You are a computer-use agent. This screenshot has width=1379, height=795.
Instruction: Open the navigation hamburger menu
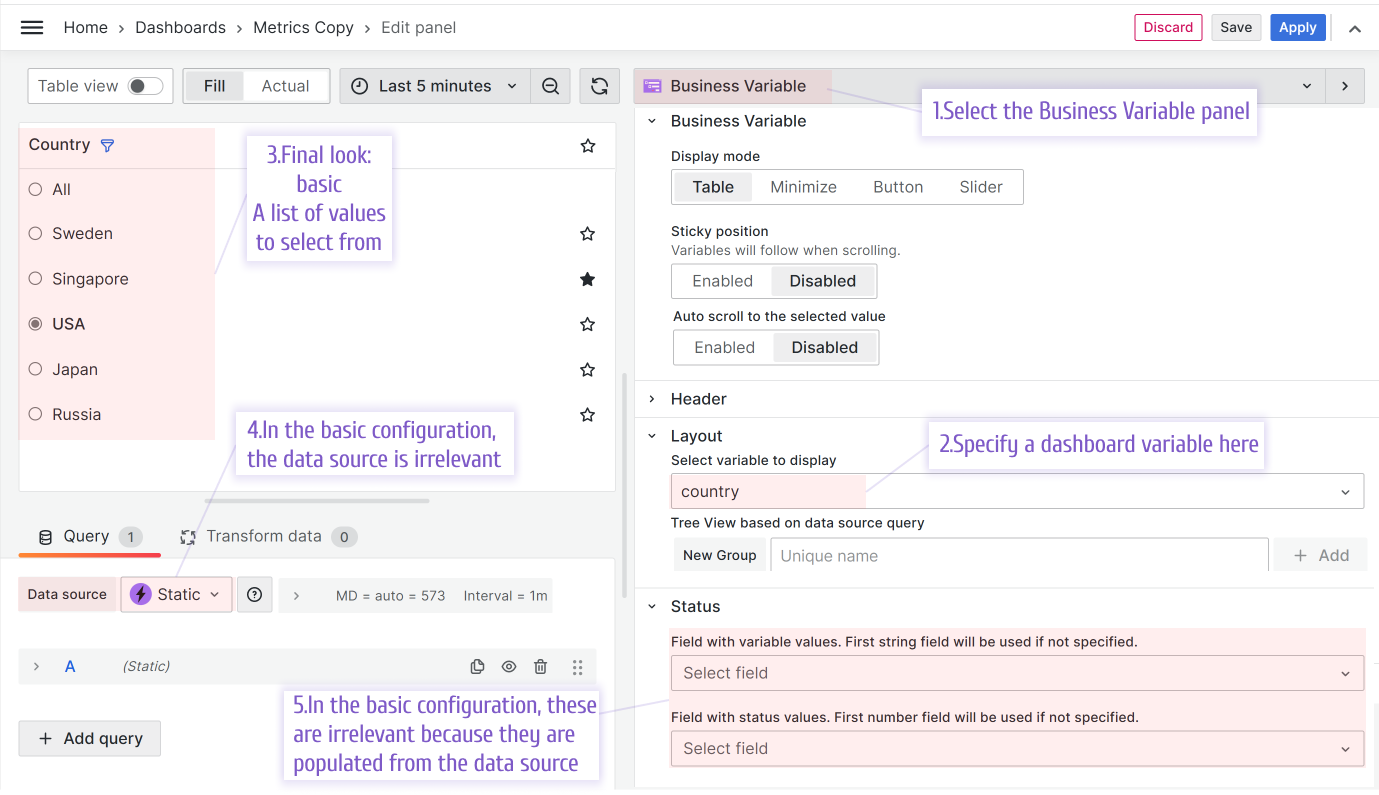tap(31, 27)
